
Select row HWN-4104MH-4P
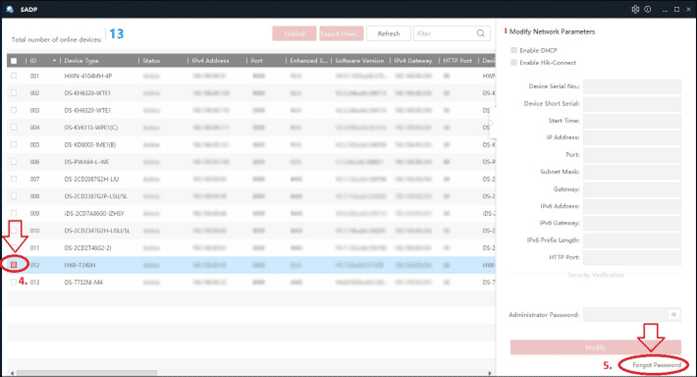[251, 76]
